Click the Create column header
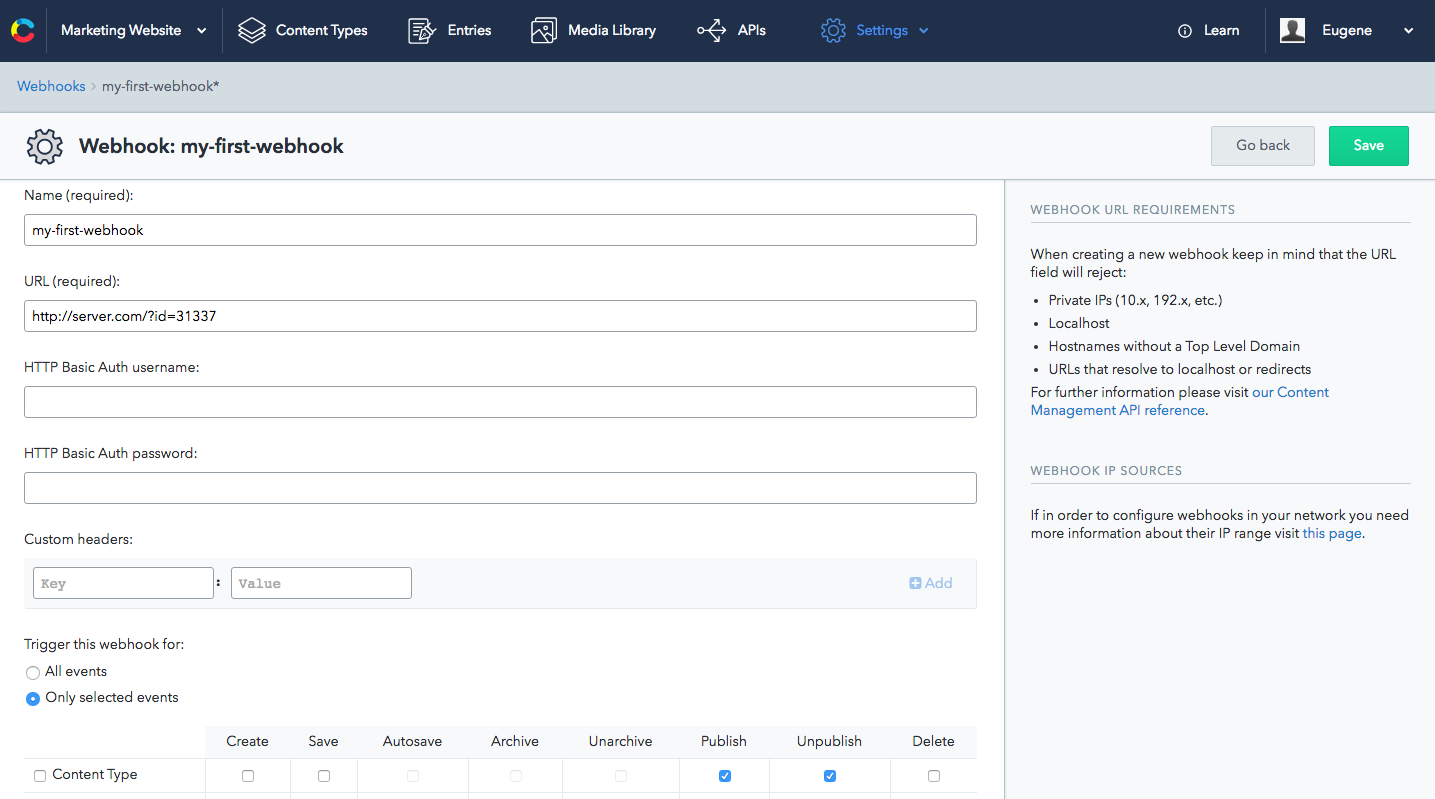 [247, 741]
